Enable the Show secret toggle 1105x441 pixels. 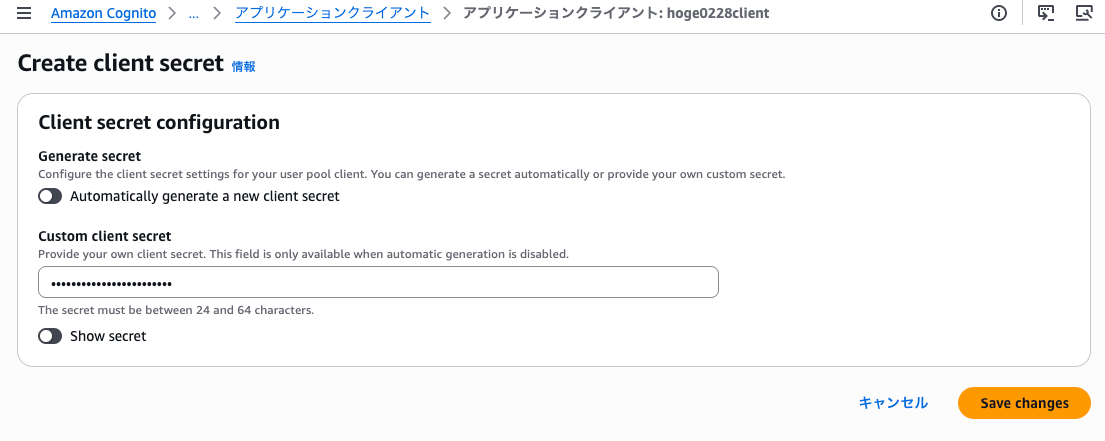(50, 337)
